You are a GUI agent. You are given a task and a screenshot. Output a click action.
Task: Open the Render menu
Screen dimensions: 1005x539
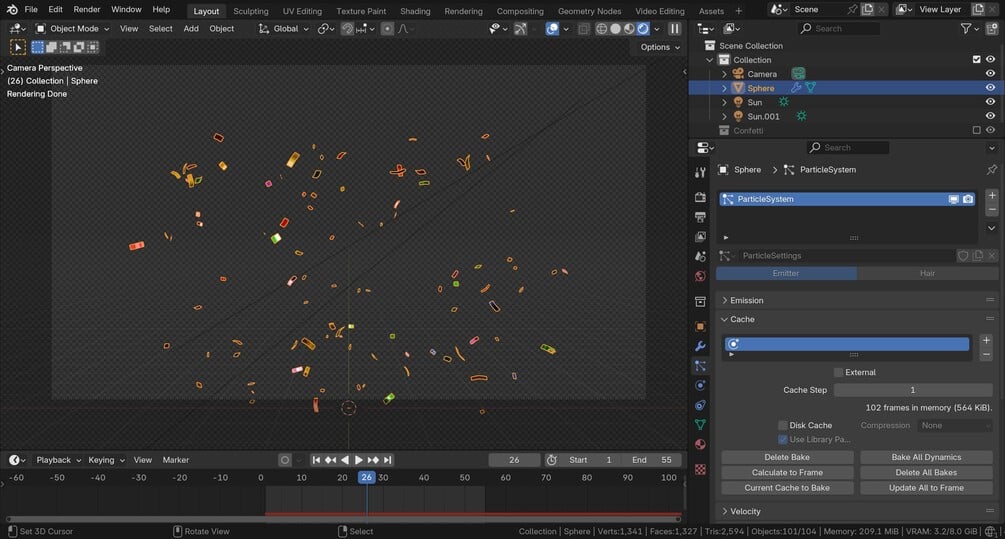pos(87,9)
